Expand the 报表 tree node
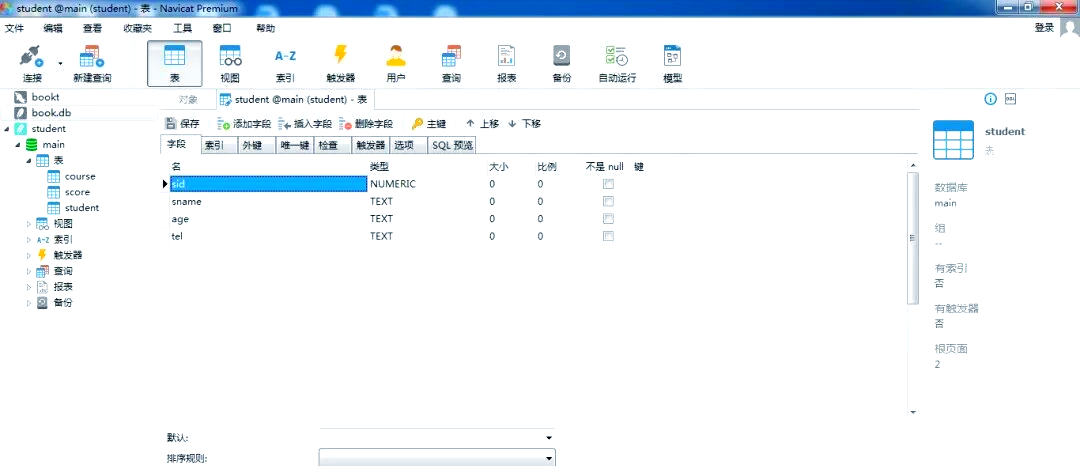 [29, 287]
